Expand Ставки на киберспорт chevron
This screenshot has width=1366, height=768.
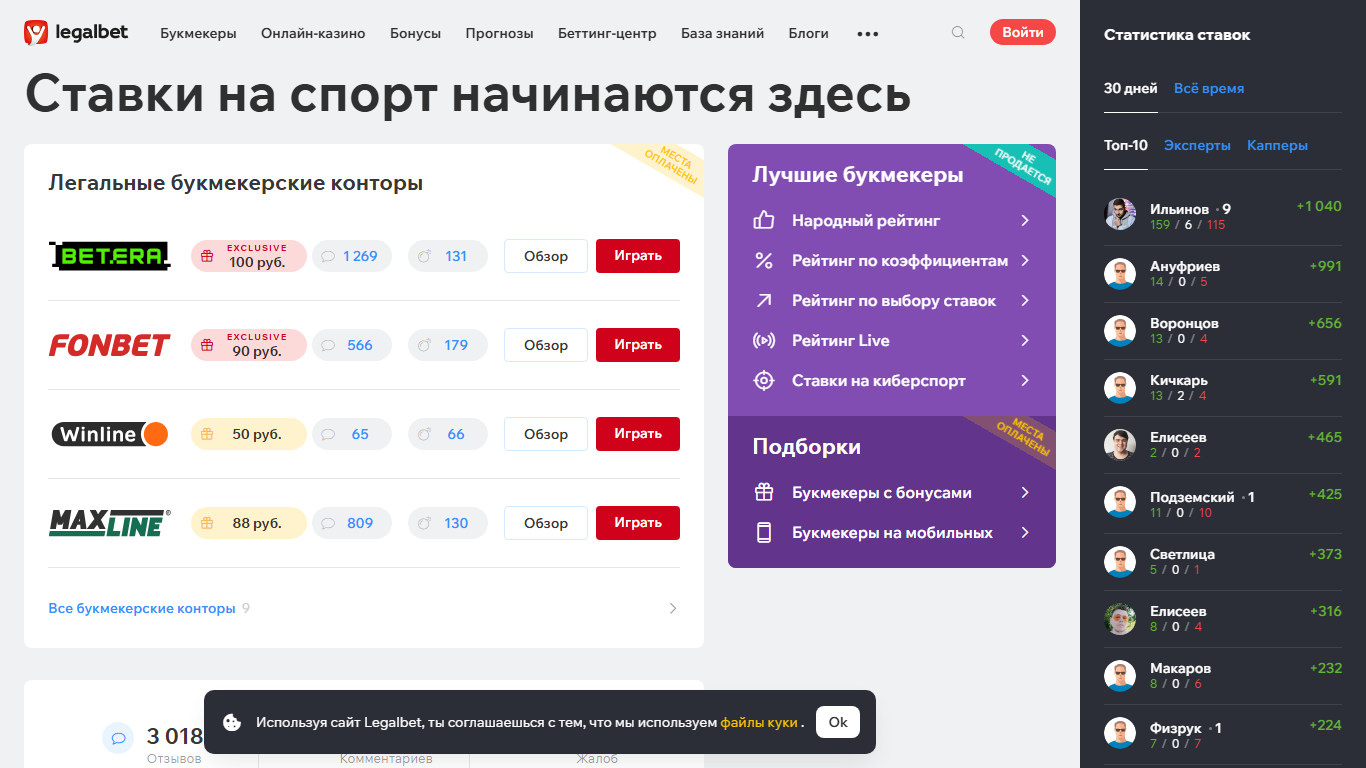1025,380
